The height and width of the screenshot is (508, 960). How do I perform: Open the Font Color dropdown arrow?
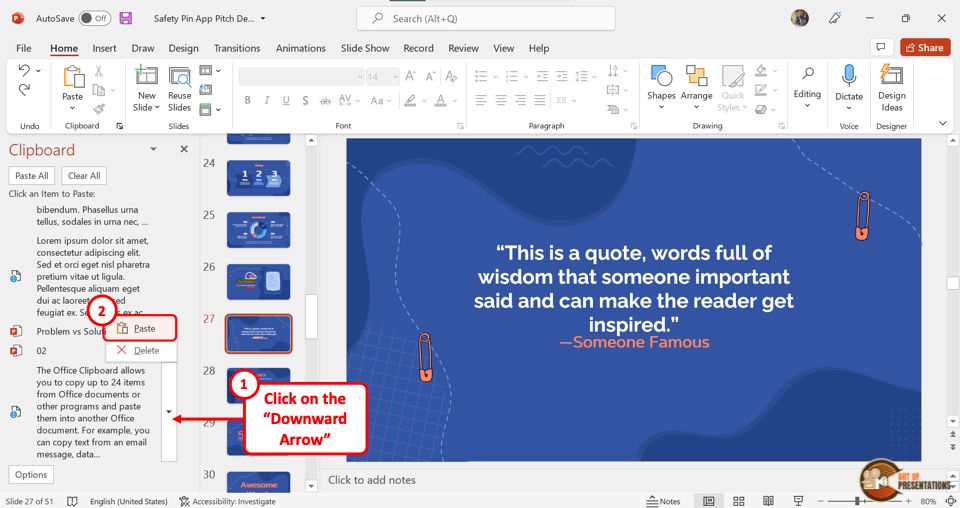[x=455, y=100]
